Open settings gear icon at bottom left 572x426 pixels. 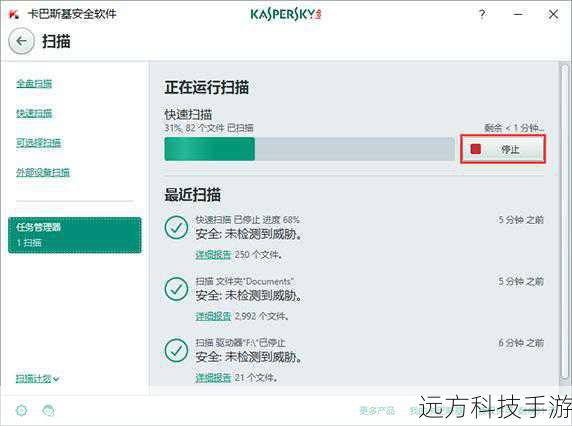(22, 410)
